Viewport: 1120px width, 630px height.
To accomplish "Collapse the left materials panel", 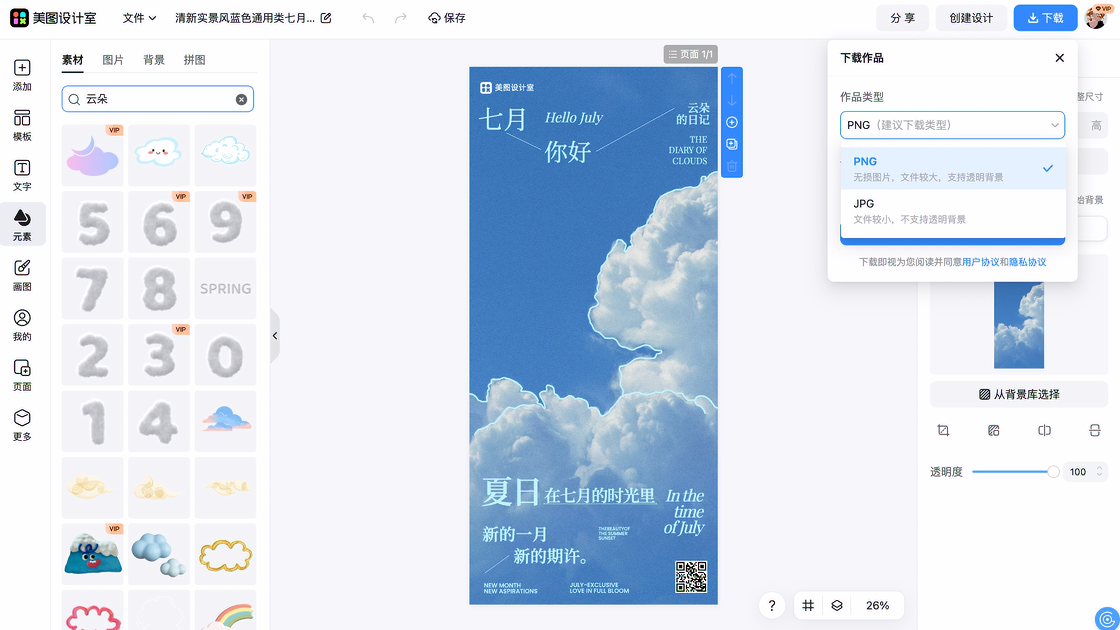I will 275,336.
